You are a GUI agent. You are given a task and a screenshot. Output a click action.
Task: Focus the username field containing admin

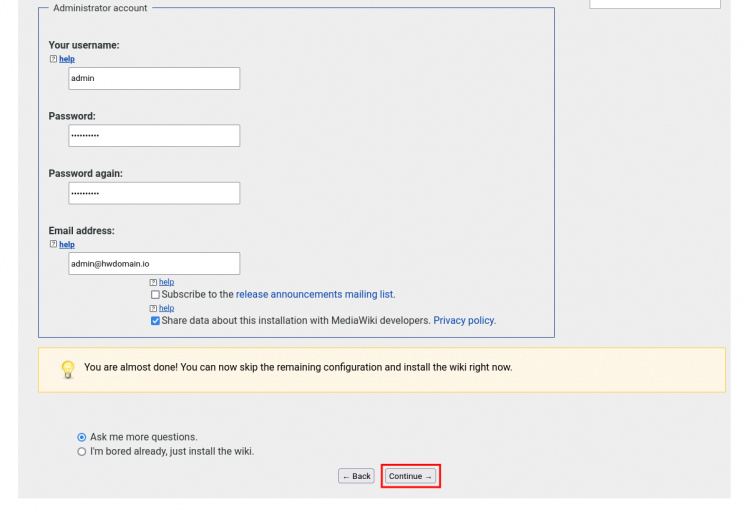(x=154, y=78)
